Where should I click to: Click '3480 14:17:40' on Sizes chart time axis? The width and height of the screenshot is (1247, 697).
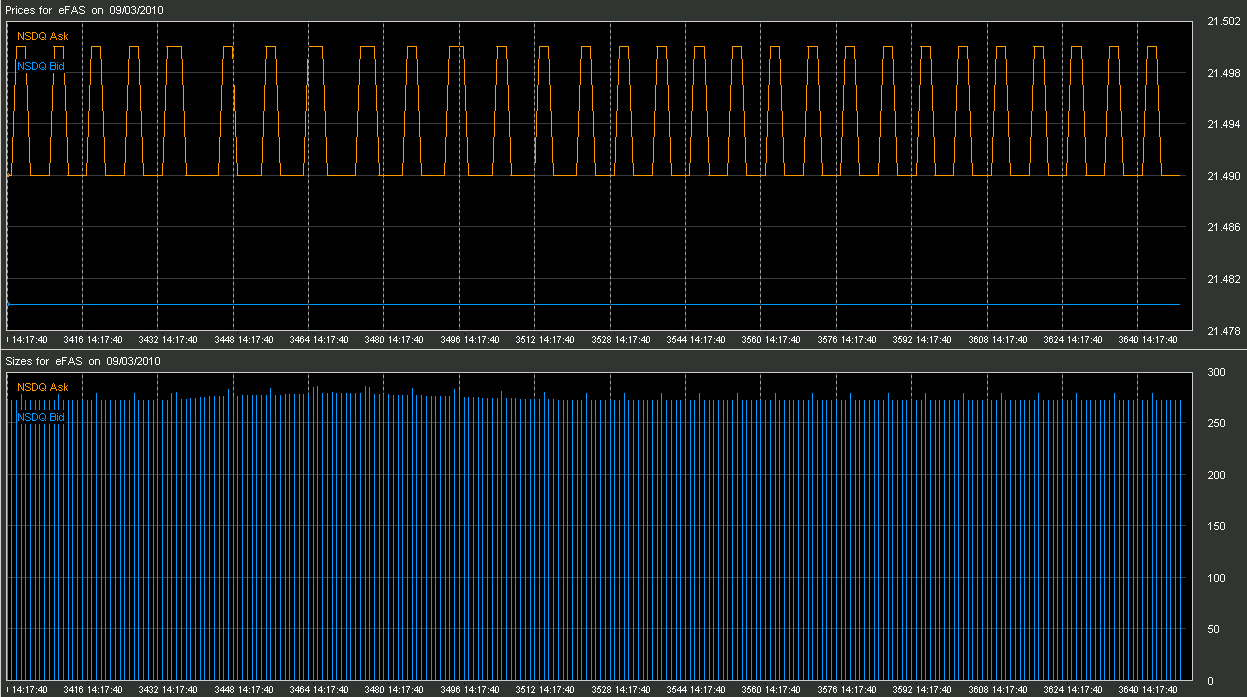pos(395,690)
